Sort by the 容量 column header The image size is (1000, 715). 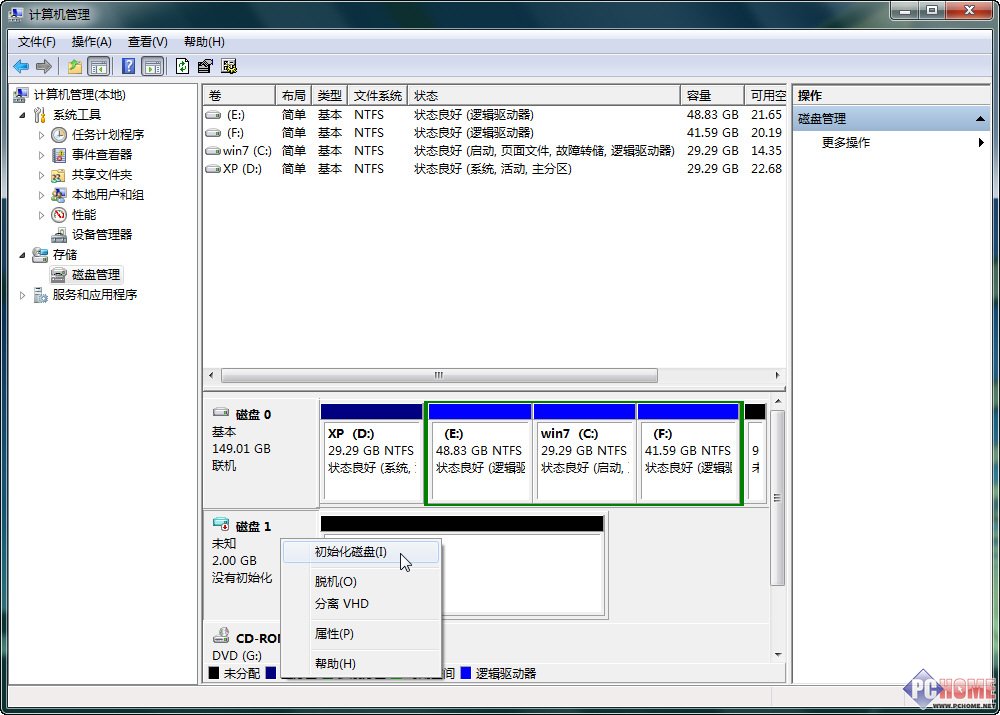712,96
